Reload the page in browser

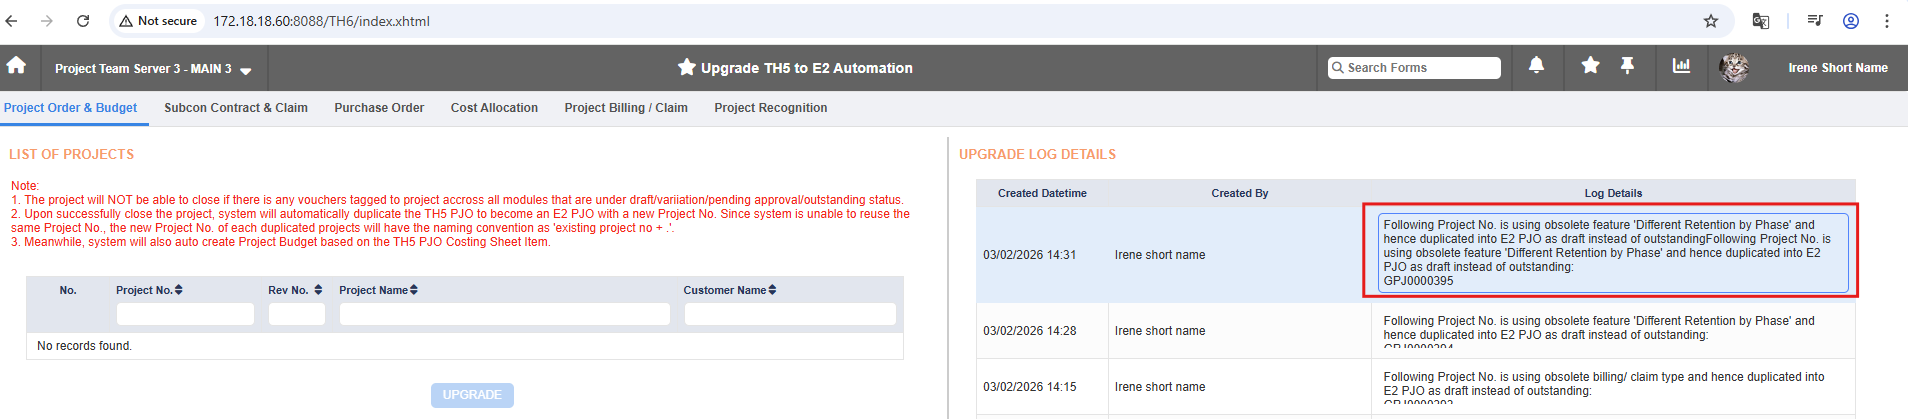click(83, 21)
